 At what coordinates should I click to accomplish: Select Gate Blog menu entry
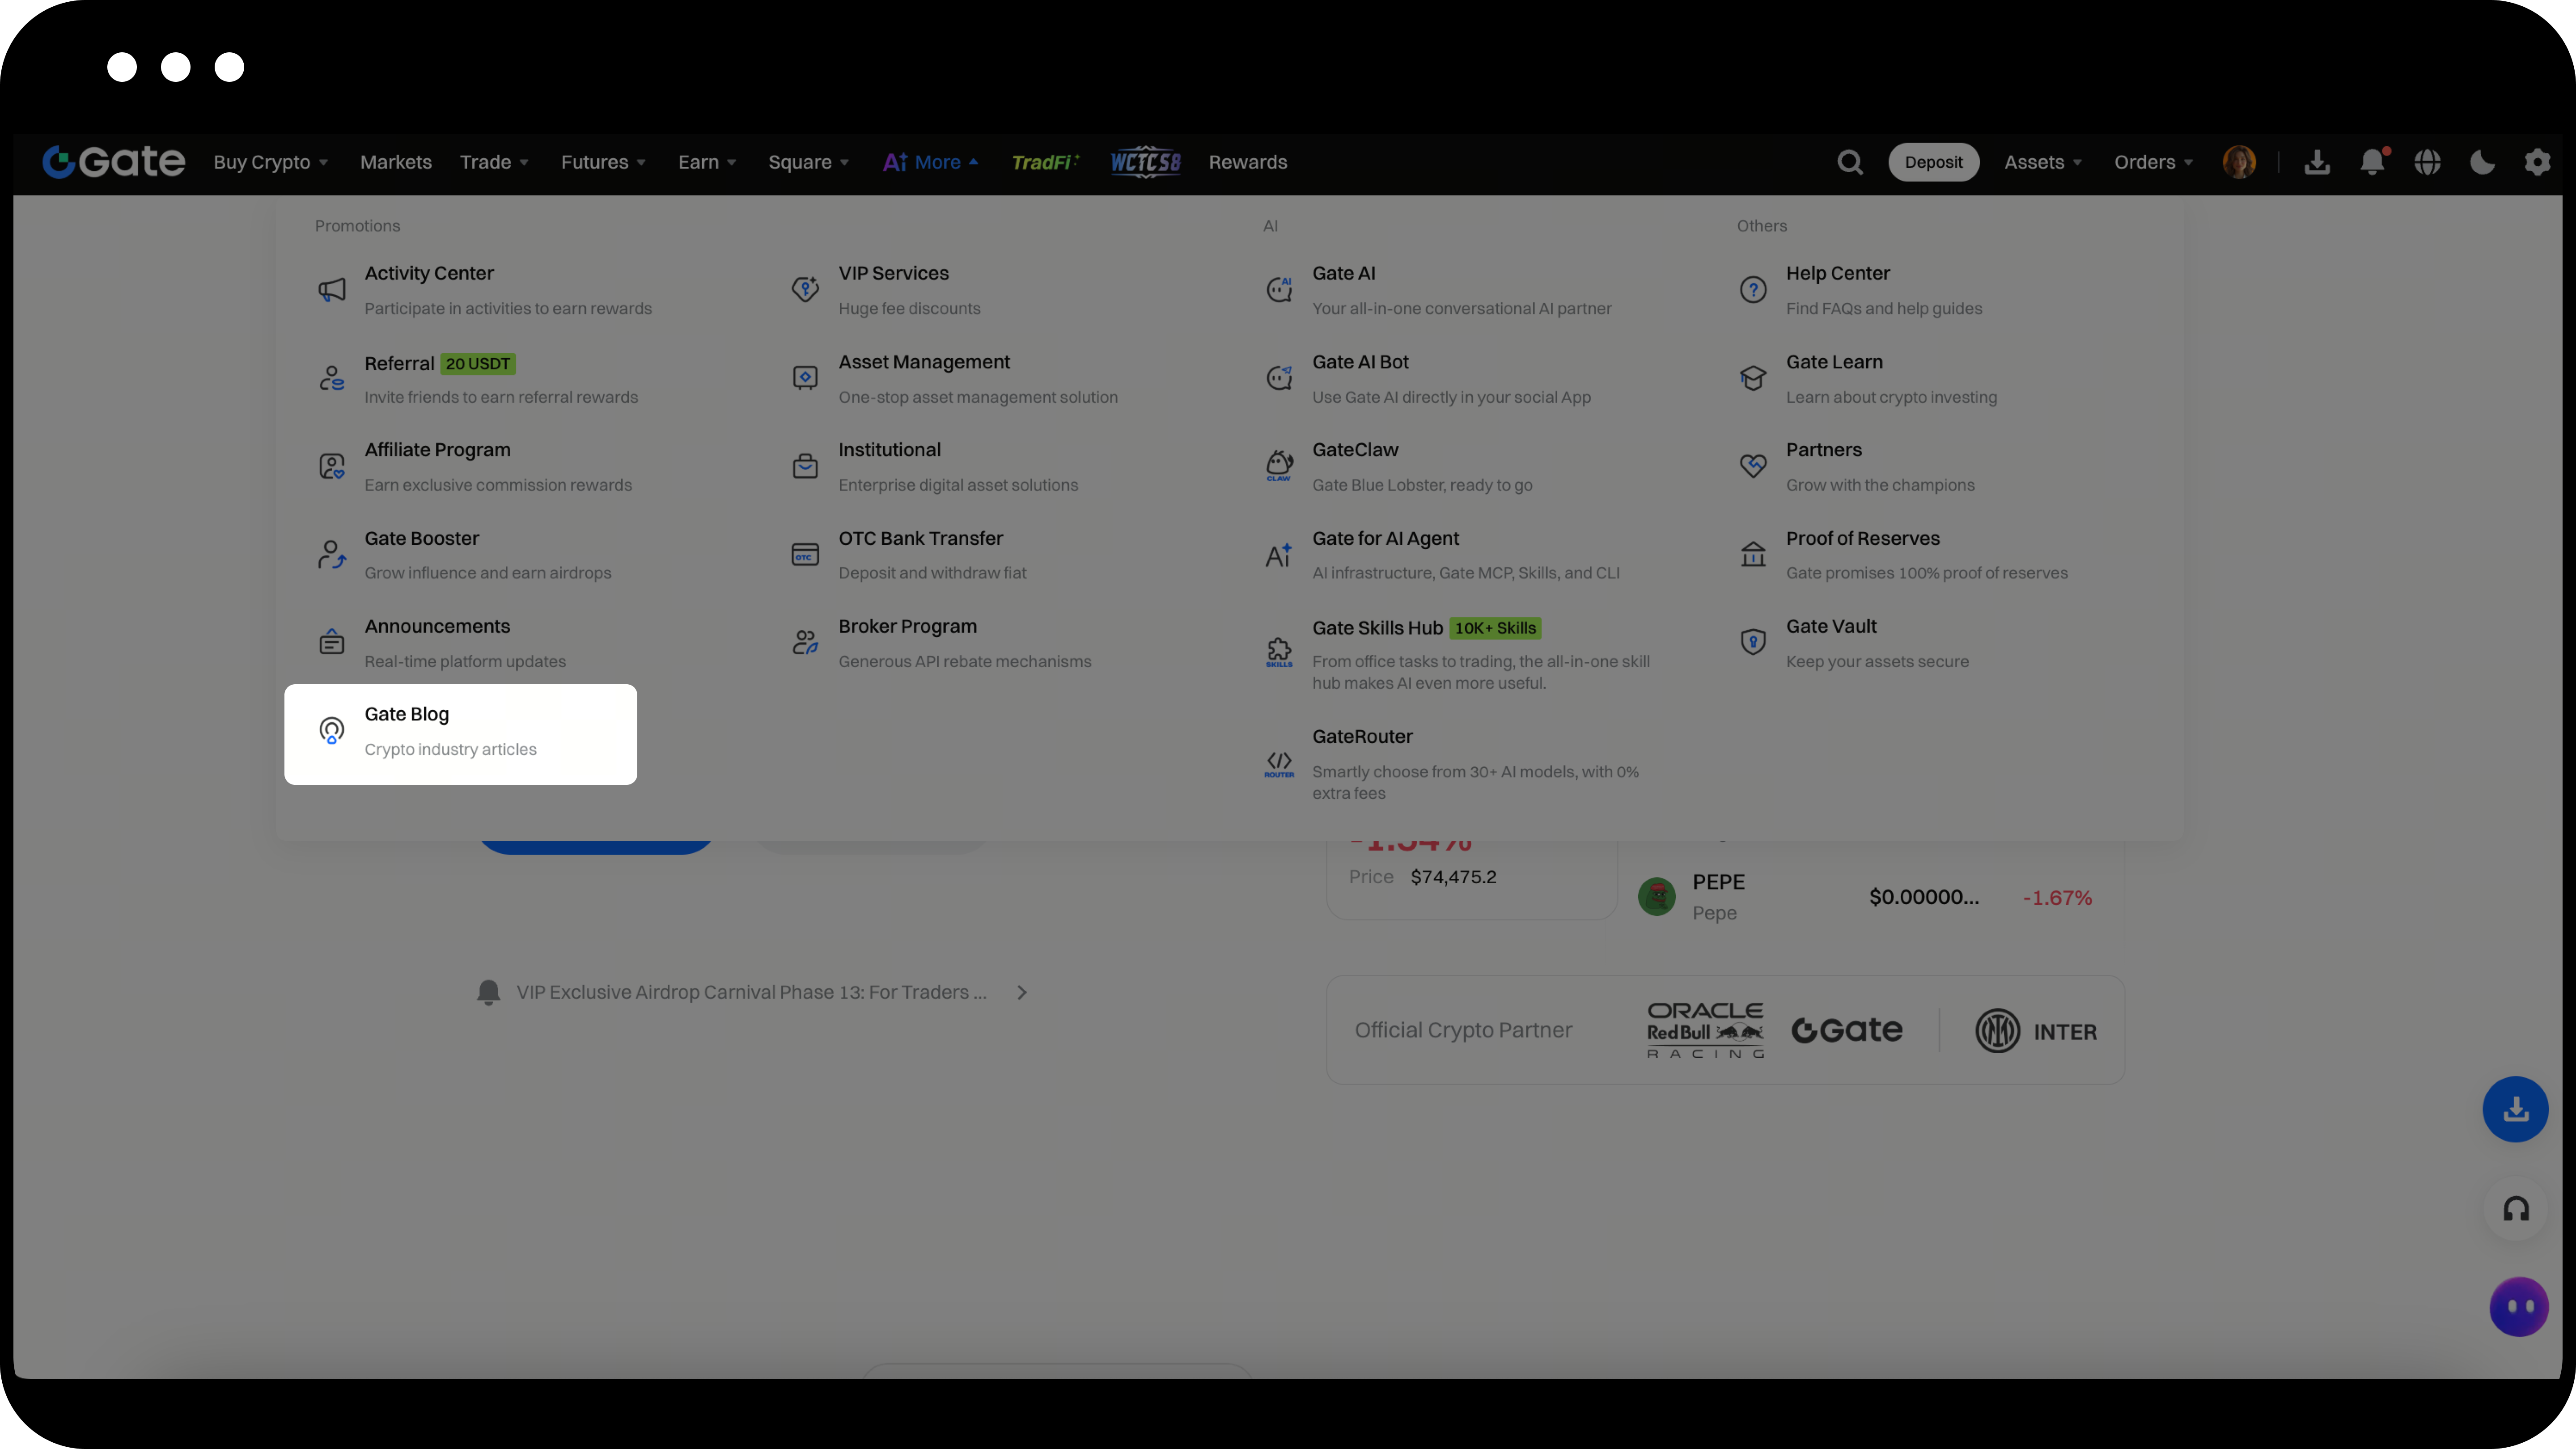click(x=460, y=733)
